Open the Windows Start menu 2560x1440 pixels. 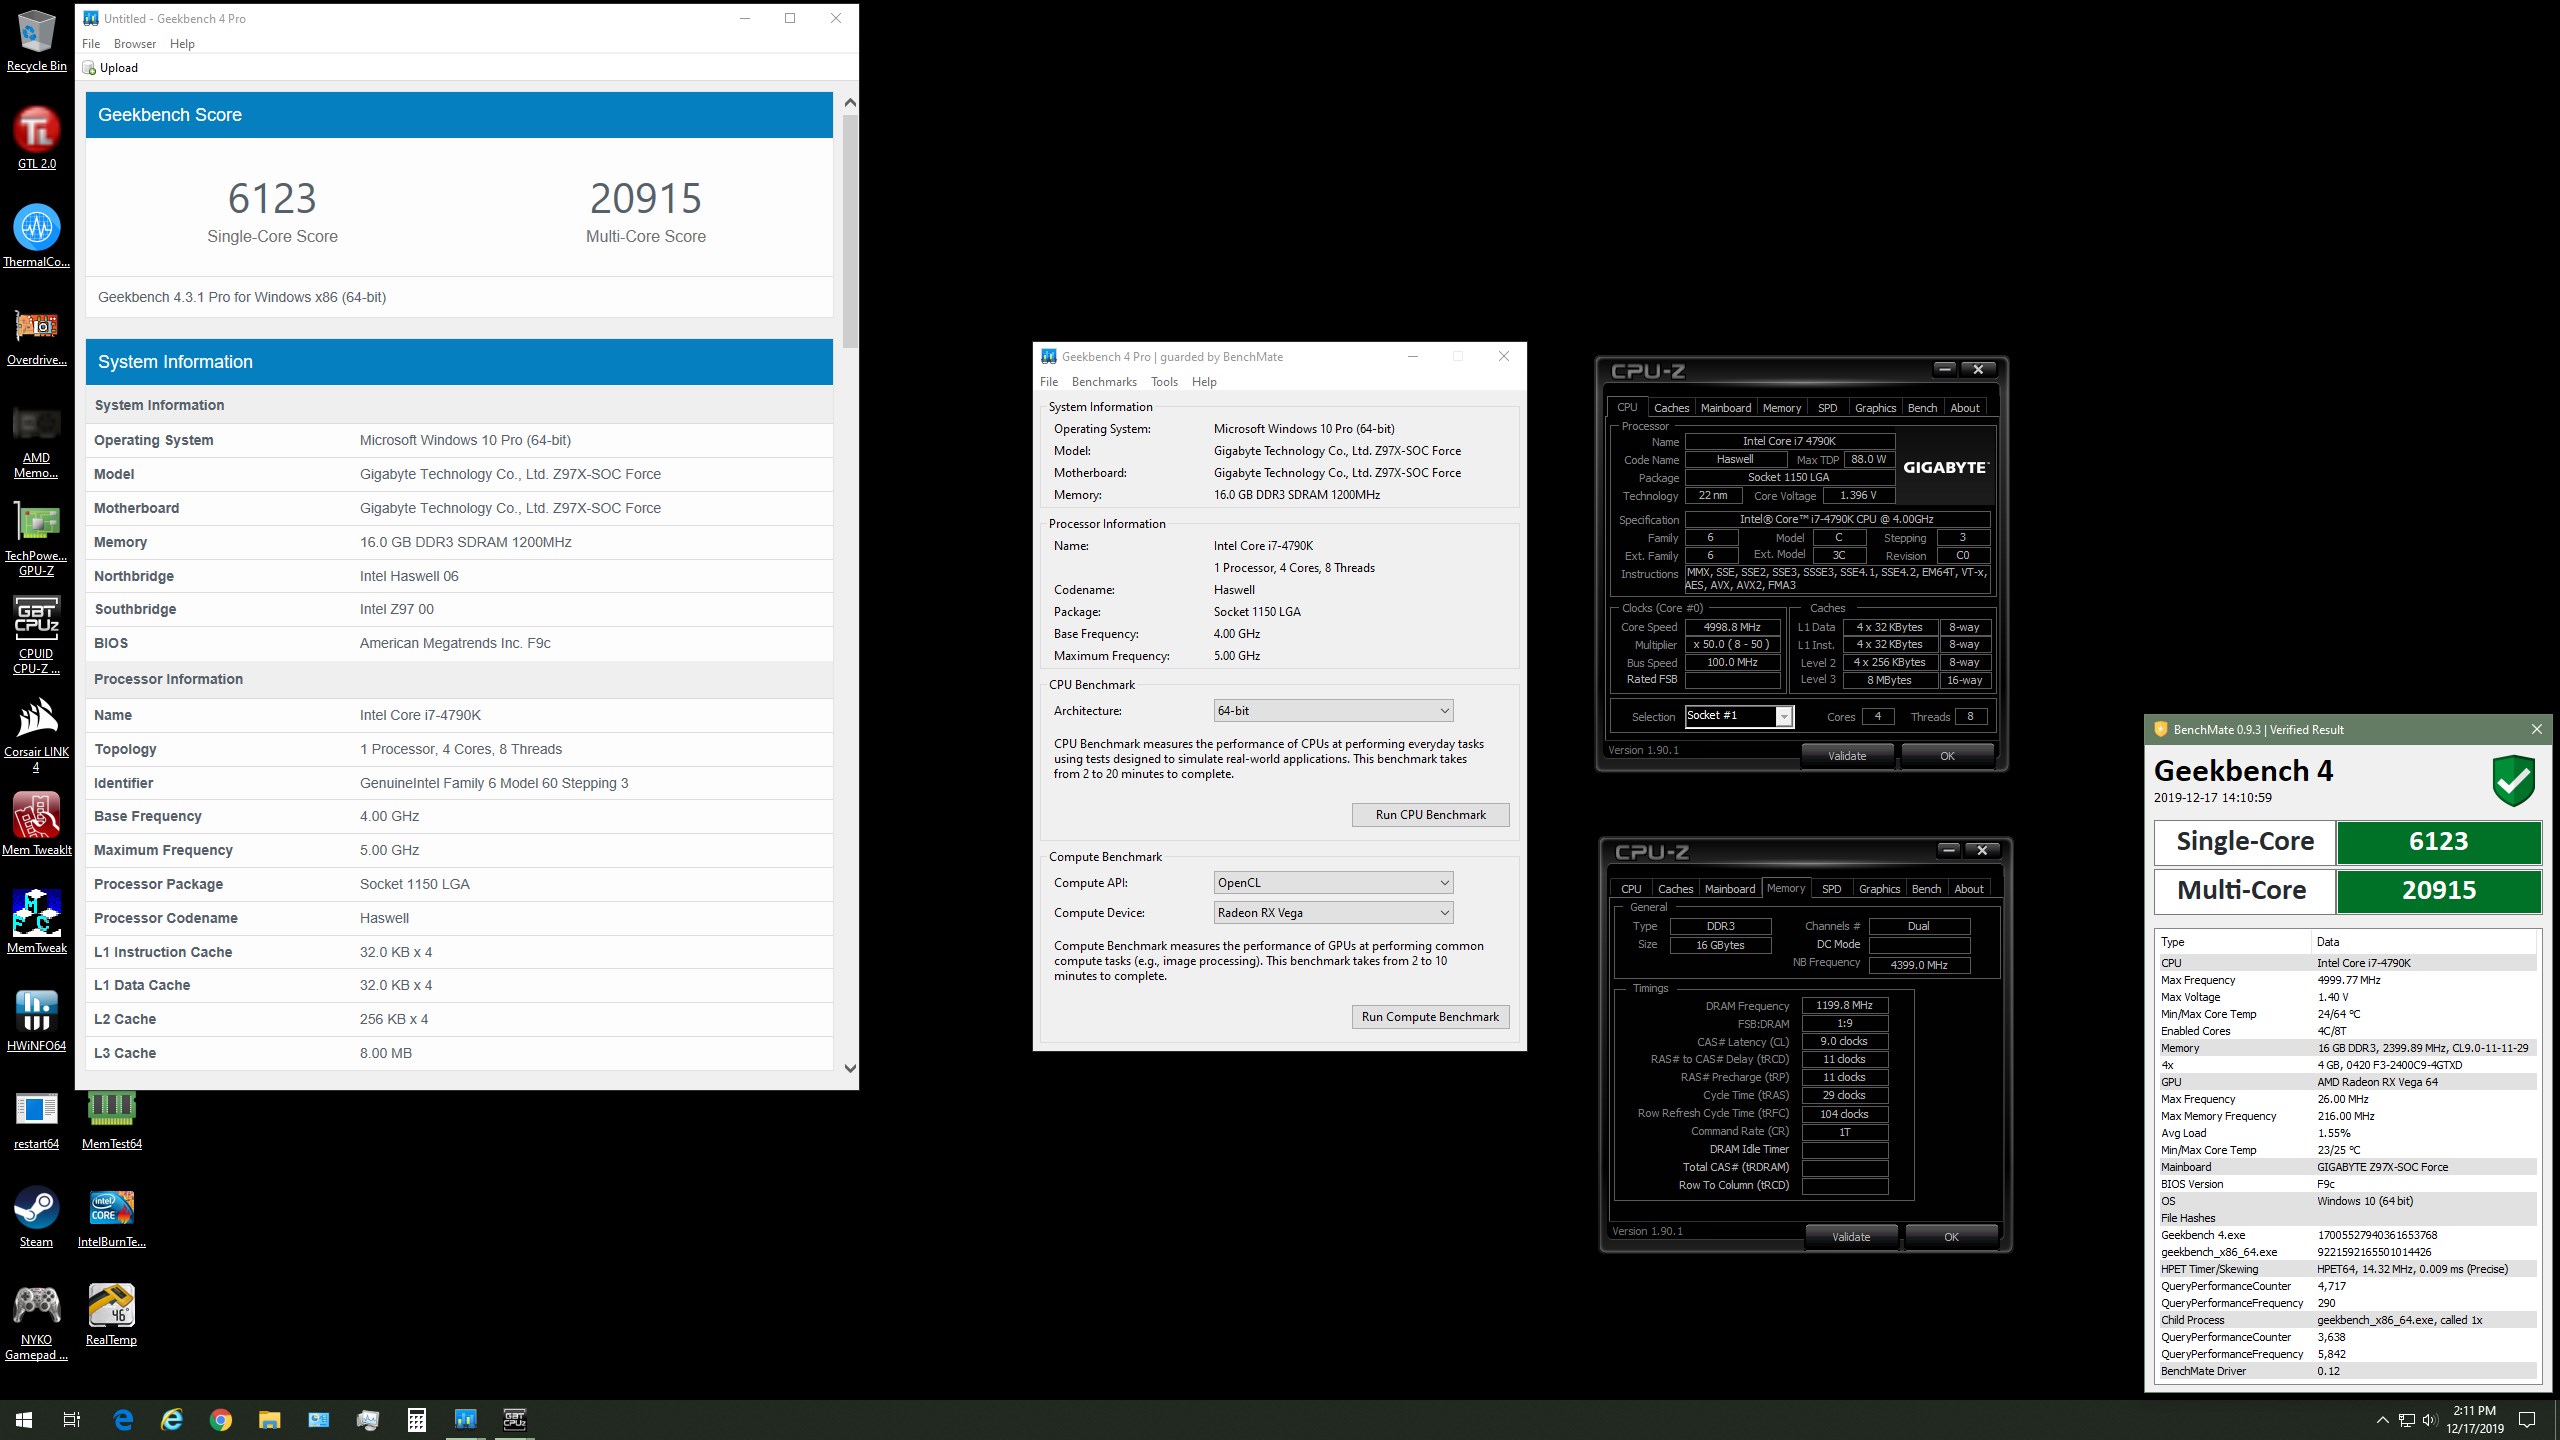click(x=24, y=1419)
